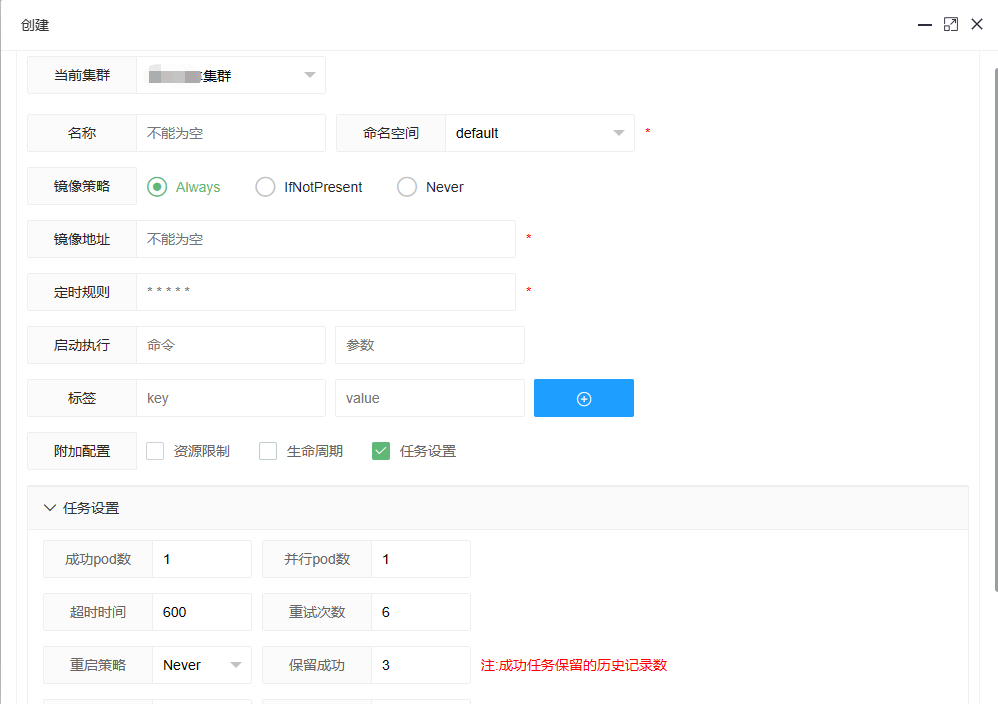Click the 成功pod数 value field
This screenshot has height=704, width=998.
point(202,560)
